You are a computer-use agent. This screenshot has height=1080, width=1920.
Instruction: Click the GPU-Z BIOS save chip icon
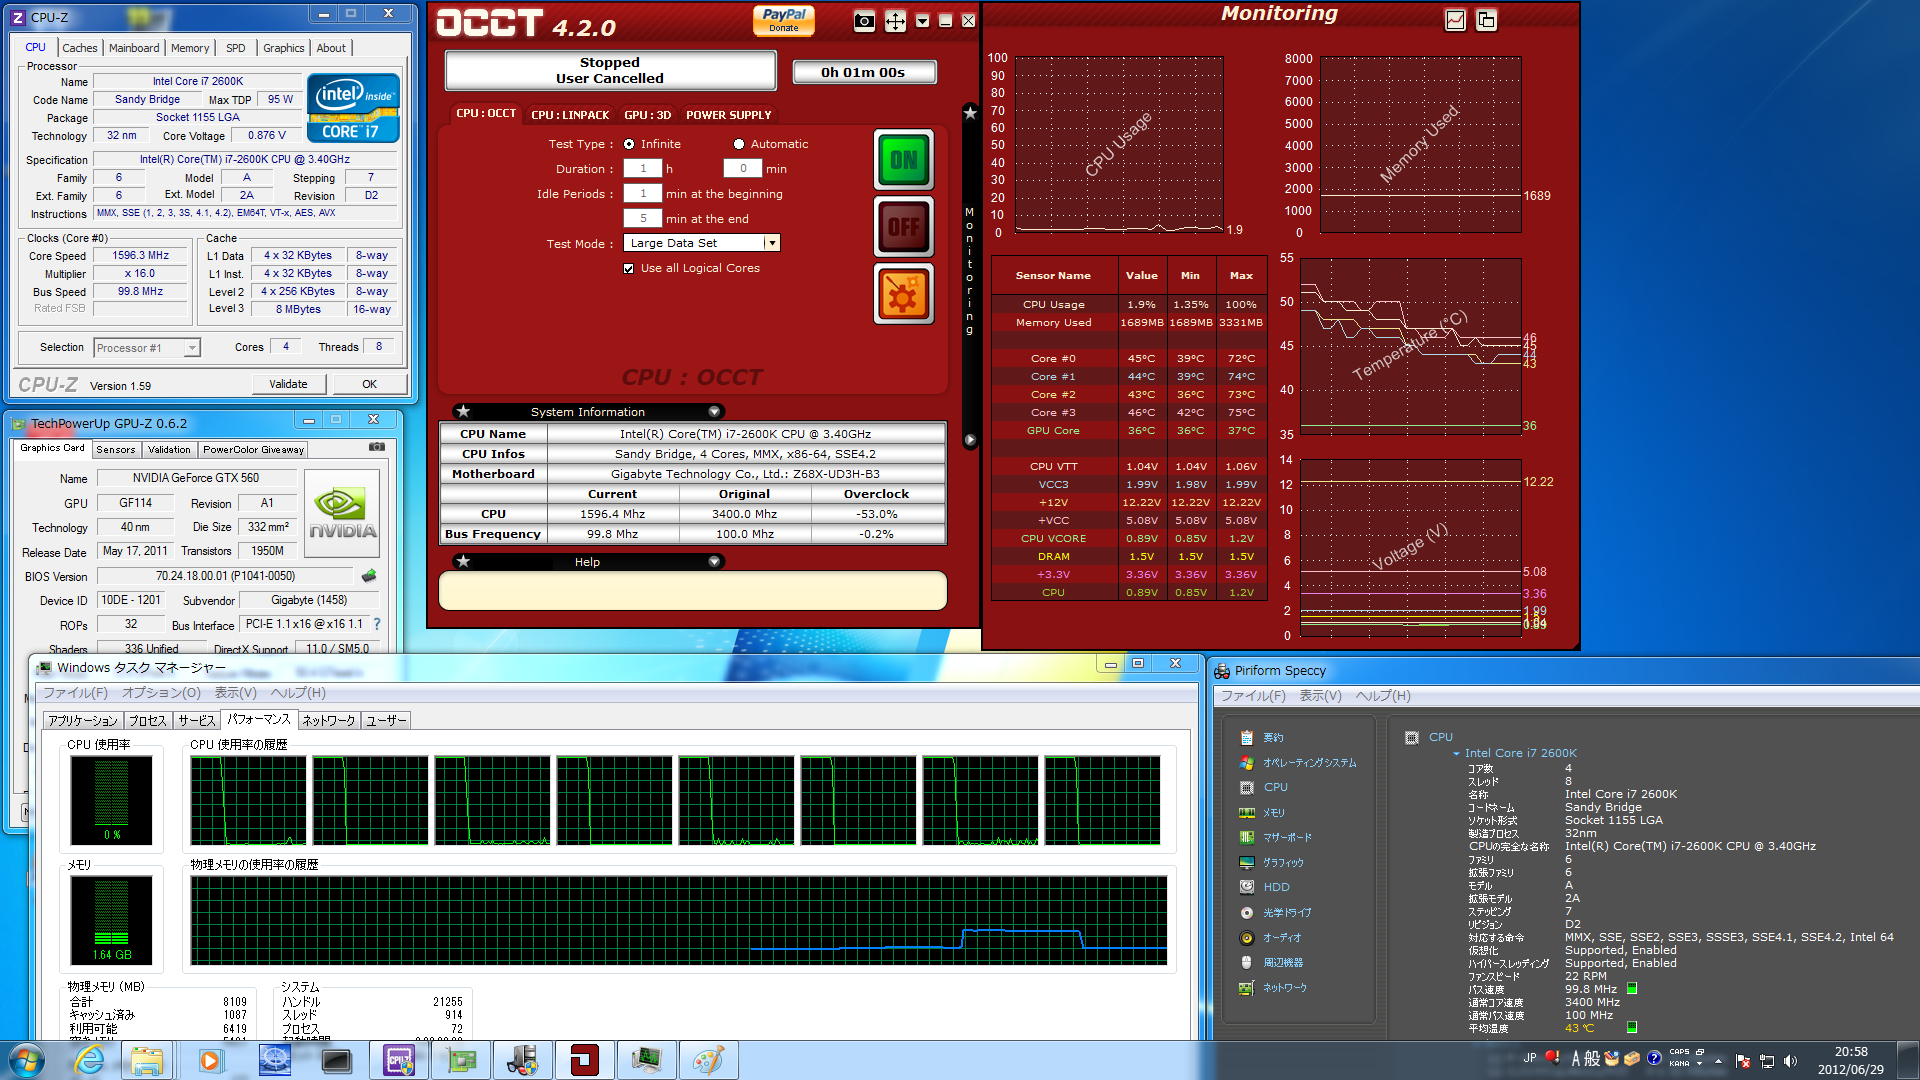pos(369,576)
